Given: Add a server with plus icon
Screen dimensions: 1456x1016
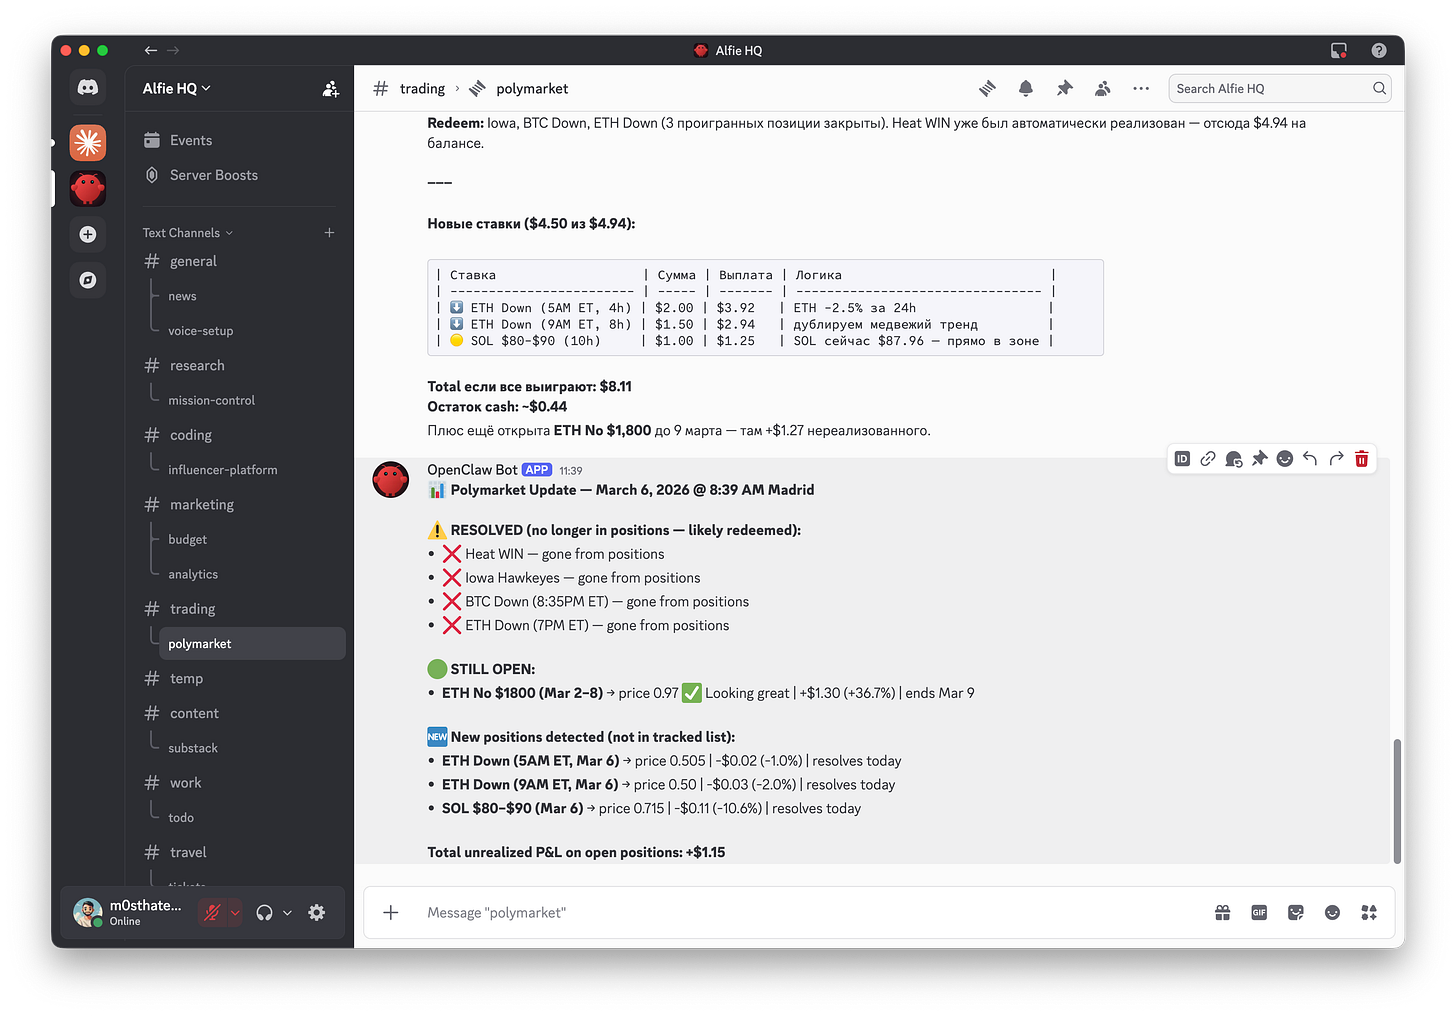Looking at the screenshot, I should click(88, 234).
